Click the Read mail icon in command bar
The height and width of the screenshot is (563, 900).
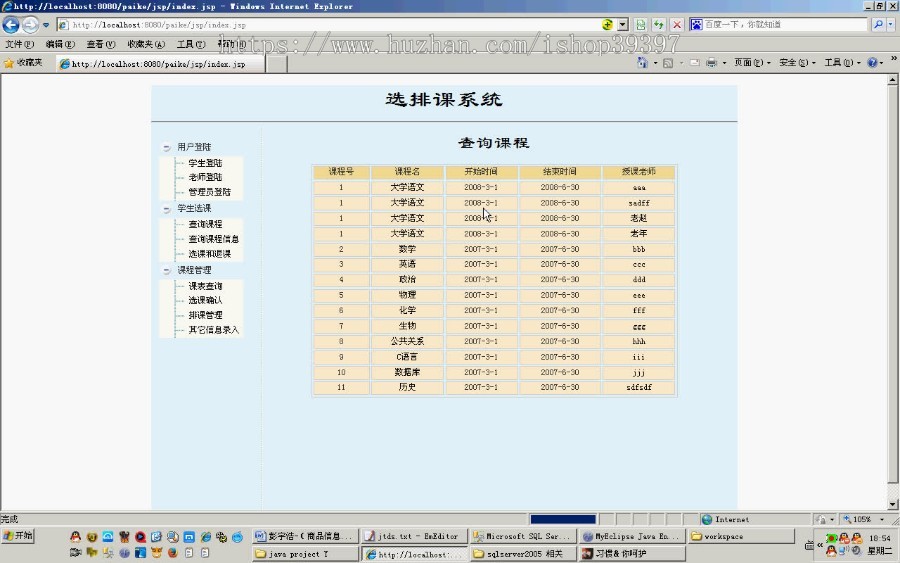coord(695,63)
